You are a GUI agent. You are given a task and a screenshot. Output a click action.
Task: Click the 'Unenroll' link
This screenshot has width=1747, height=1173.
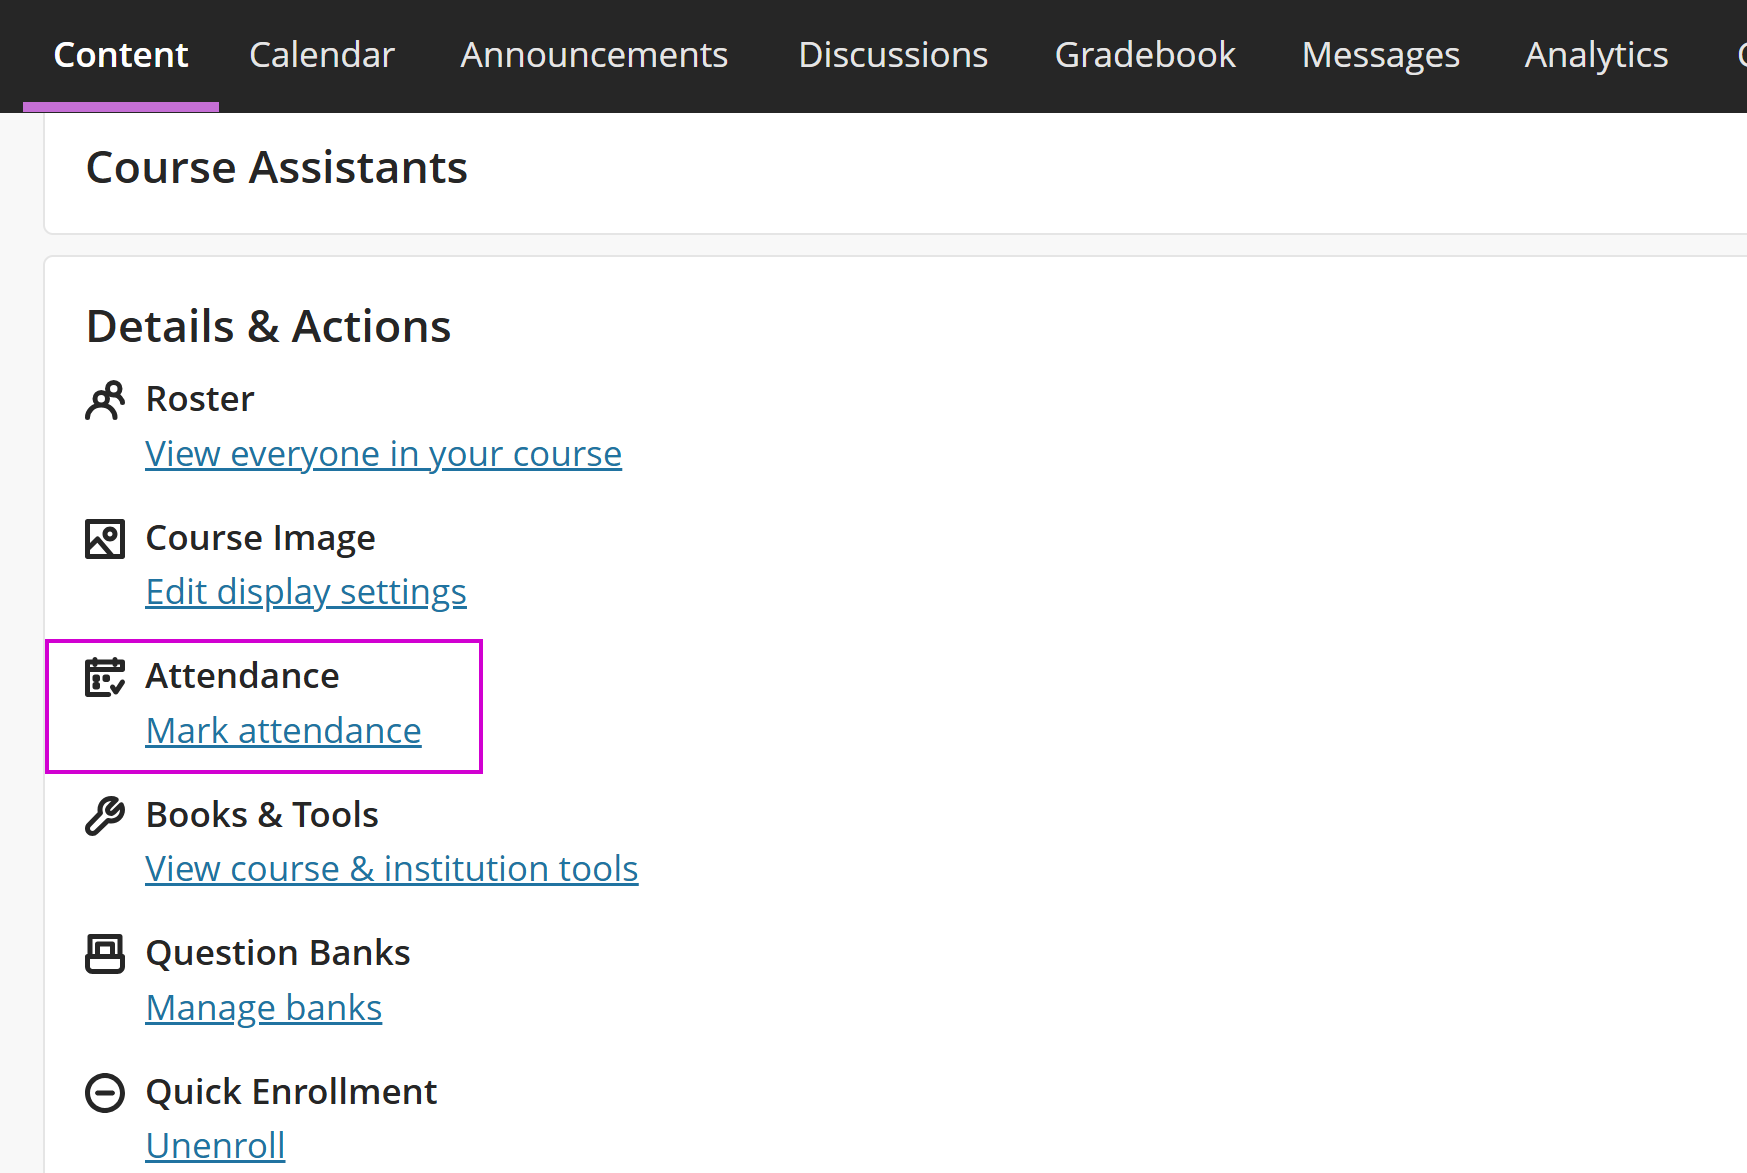pyautogui.click(x=216, y=1146)
